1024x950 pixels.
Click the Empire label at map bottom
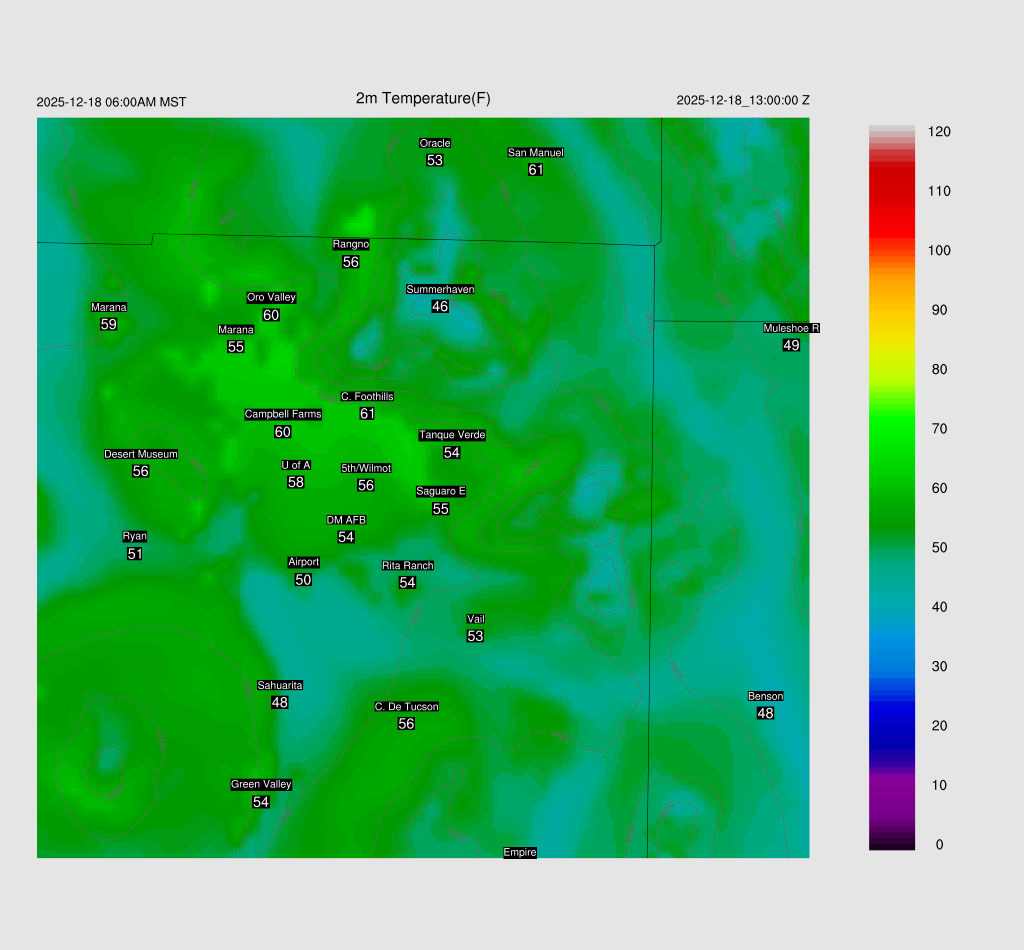point(520,852)
